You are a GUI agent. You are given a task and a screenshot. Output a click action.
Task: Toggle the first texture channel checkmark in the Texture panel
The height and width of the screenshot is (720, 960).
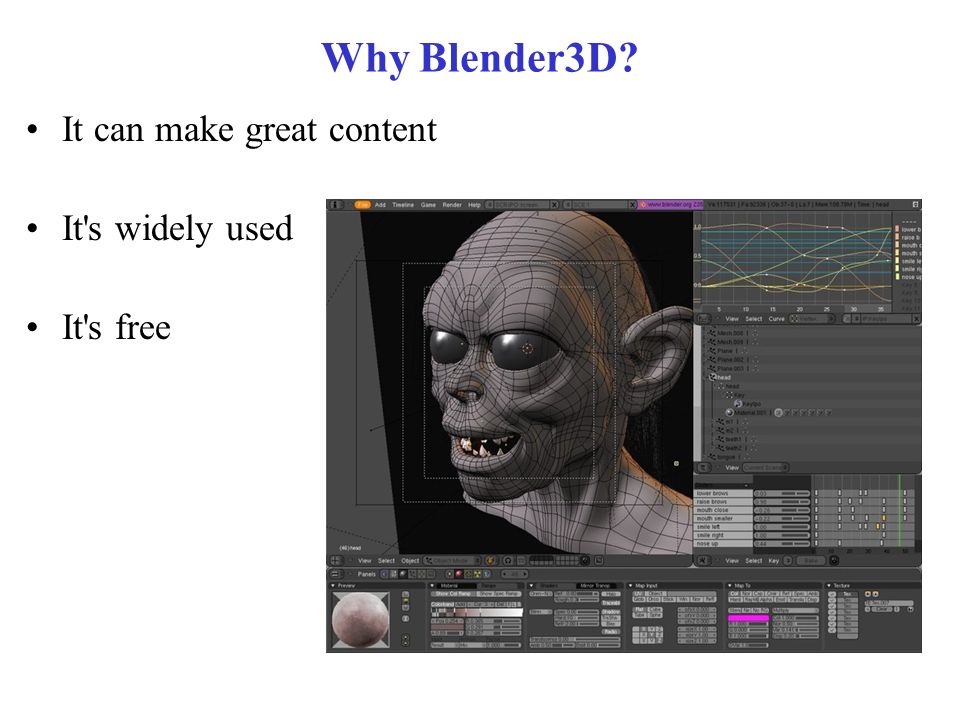[832, 594]
